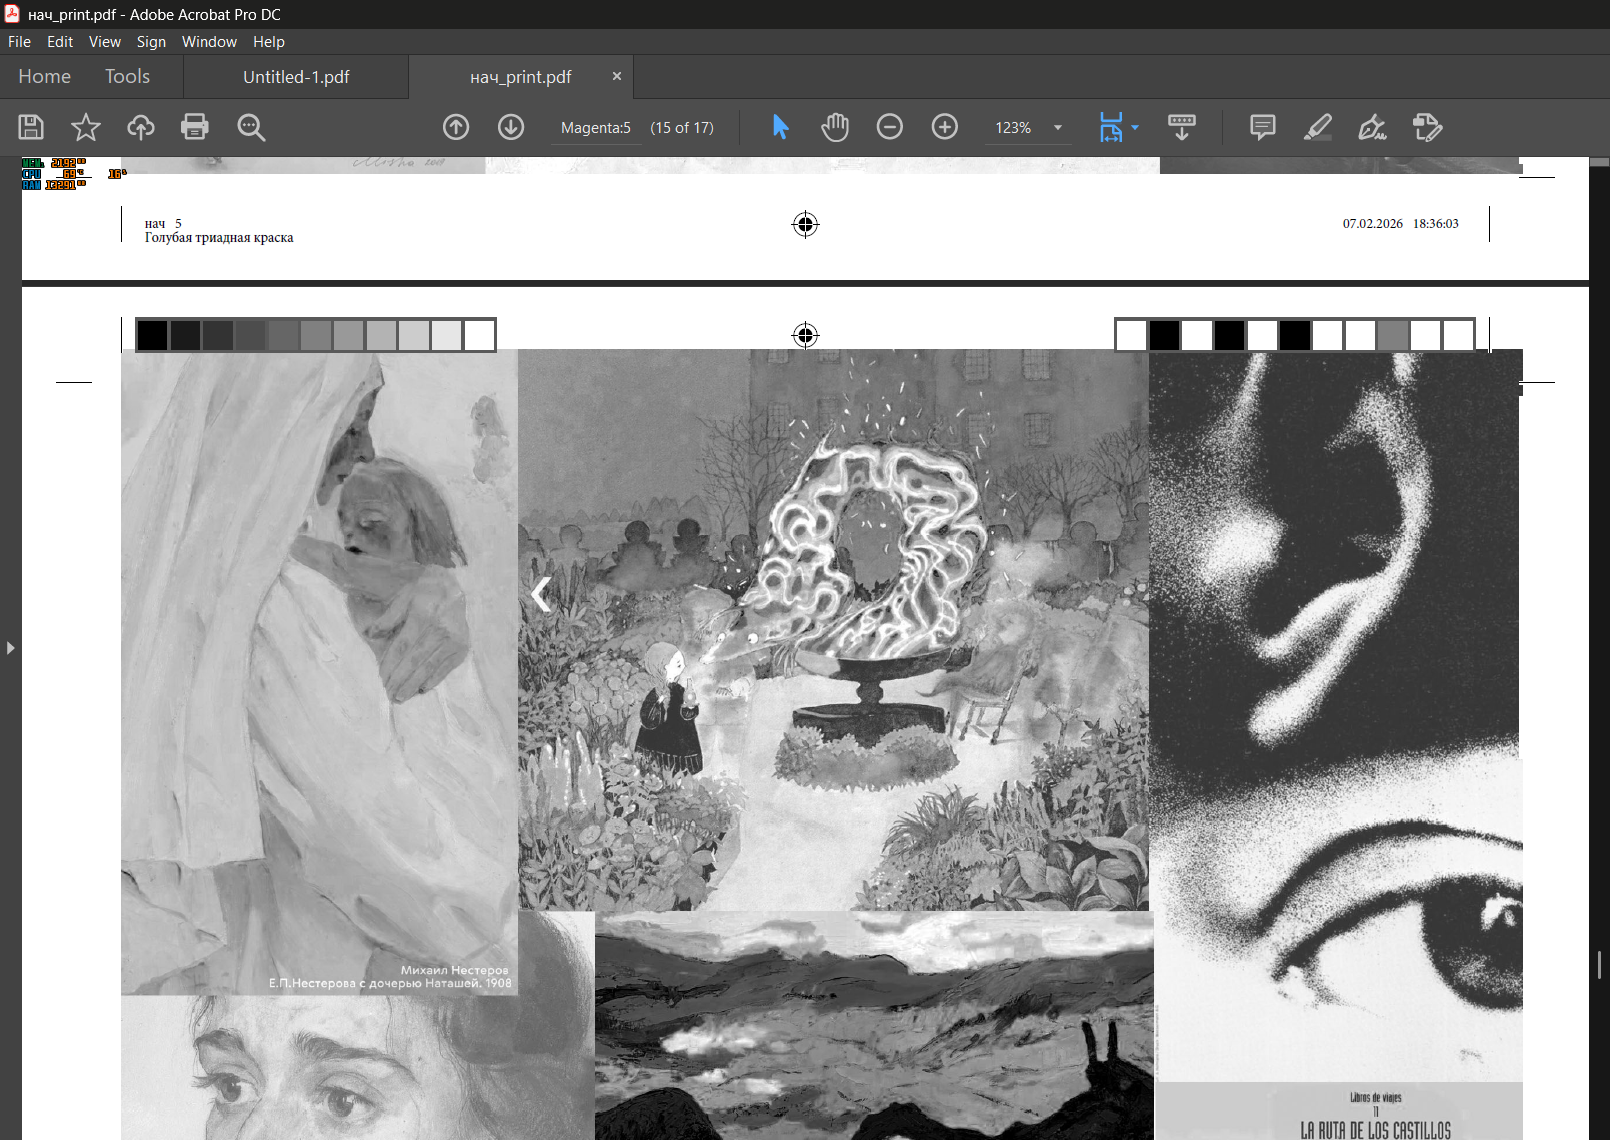Open the Help menu
The width and height of the screenshot is (1610, 1140).
point(269,42)
